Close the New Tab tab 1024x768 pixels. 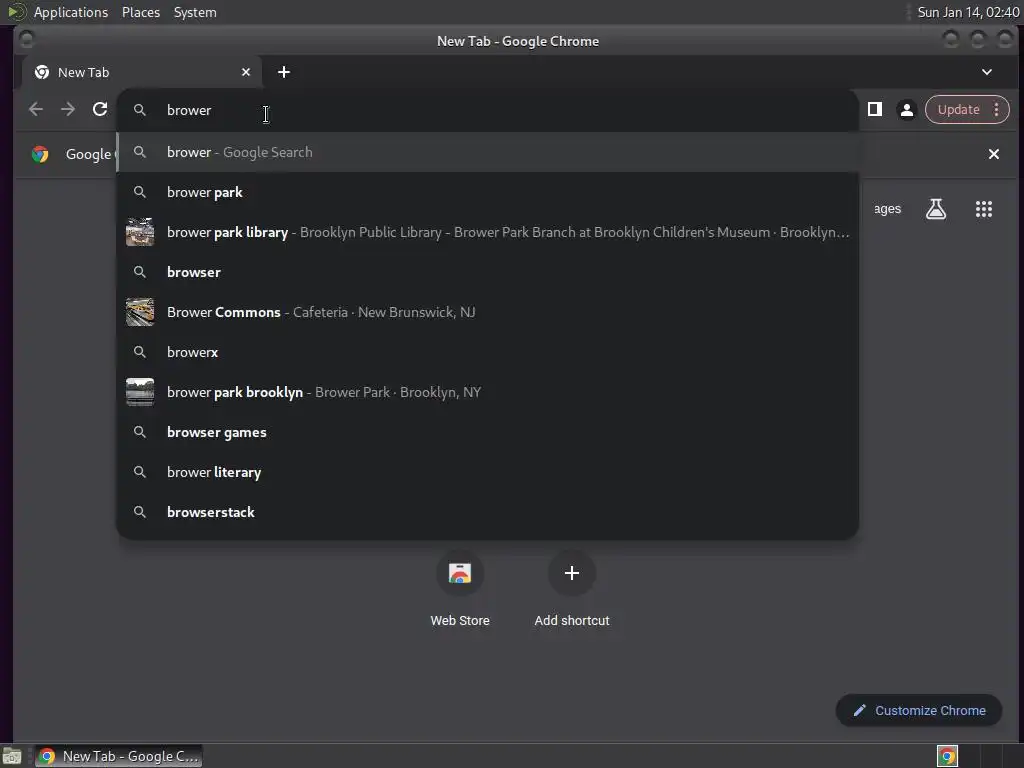click(246, 72)
